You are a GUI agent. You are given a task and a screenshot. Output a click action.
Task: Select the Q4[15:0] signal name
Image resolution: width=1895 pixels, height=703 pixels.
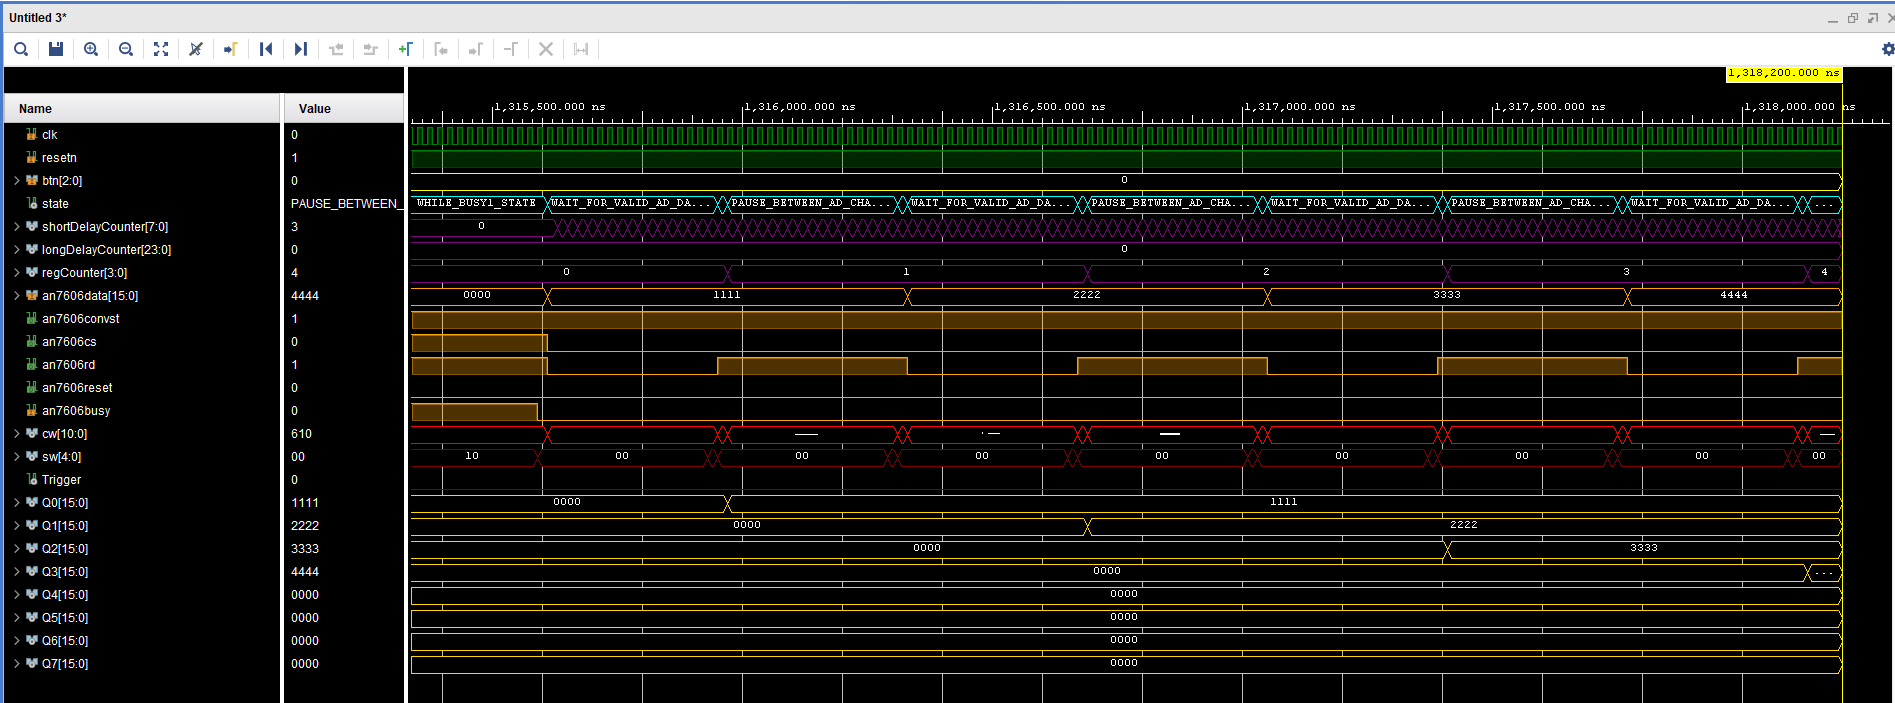click(65, 595)
